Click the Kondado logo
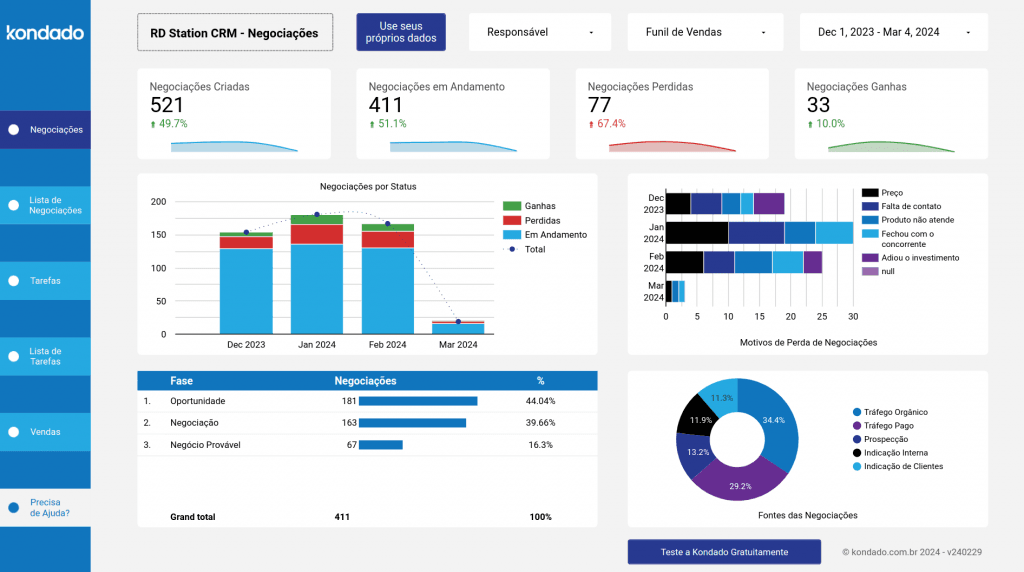The height and width of the screenshot is (572, 1024). (x=45, y=33)
